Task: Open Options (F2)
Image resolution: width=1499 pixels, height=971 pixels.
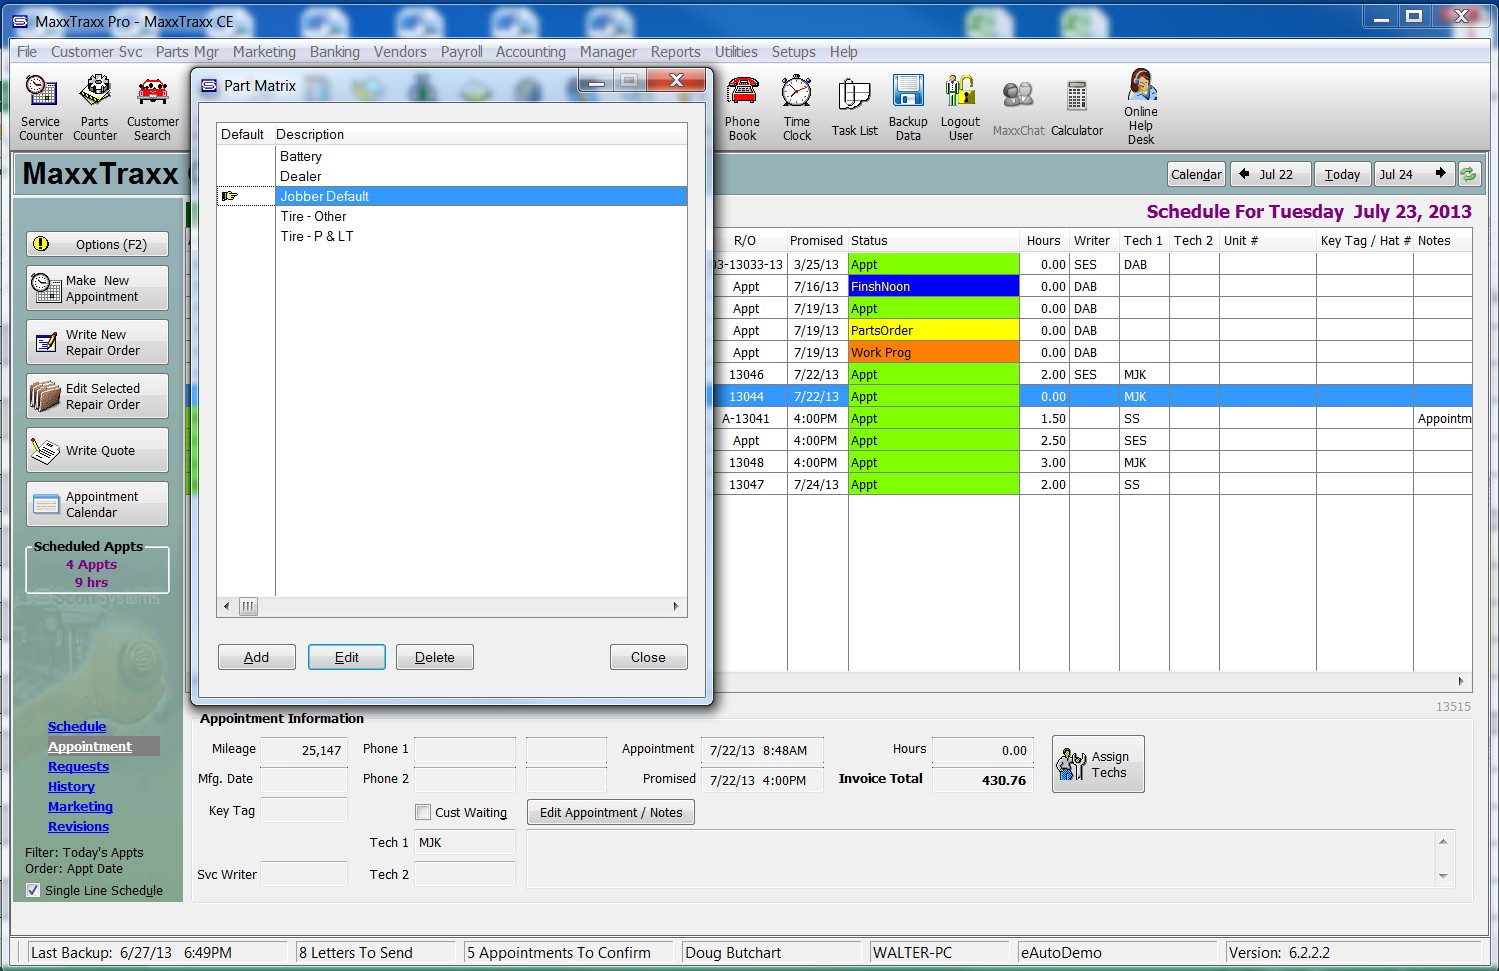Action: [97, 244]
